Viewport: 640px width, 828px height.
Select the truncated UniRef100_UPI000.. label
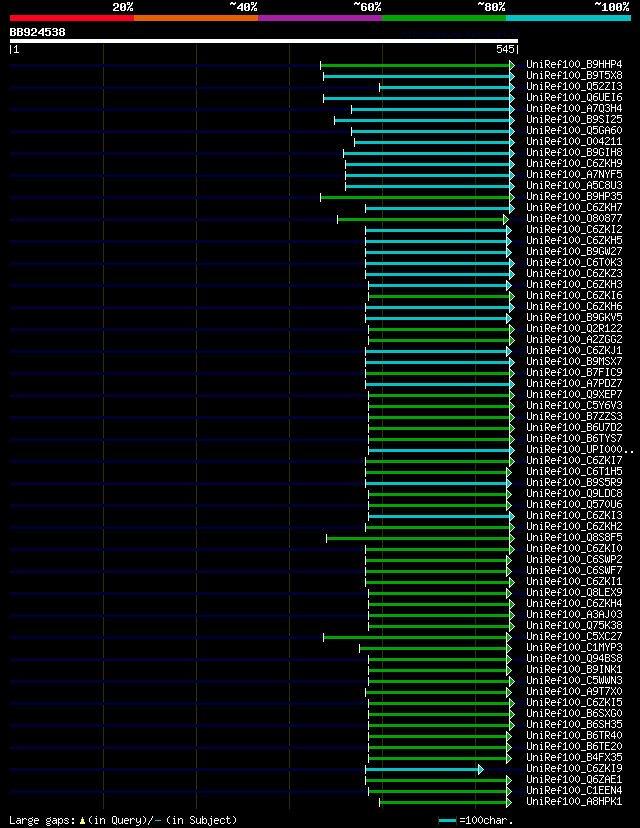(580, 449)
